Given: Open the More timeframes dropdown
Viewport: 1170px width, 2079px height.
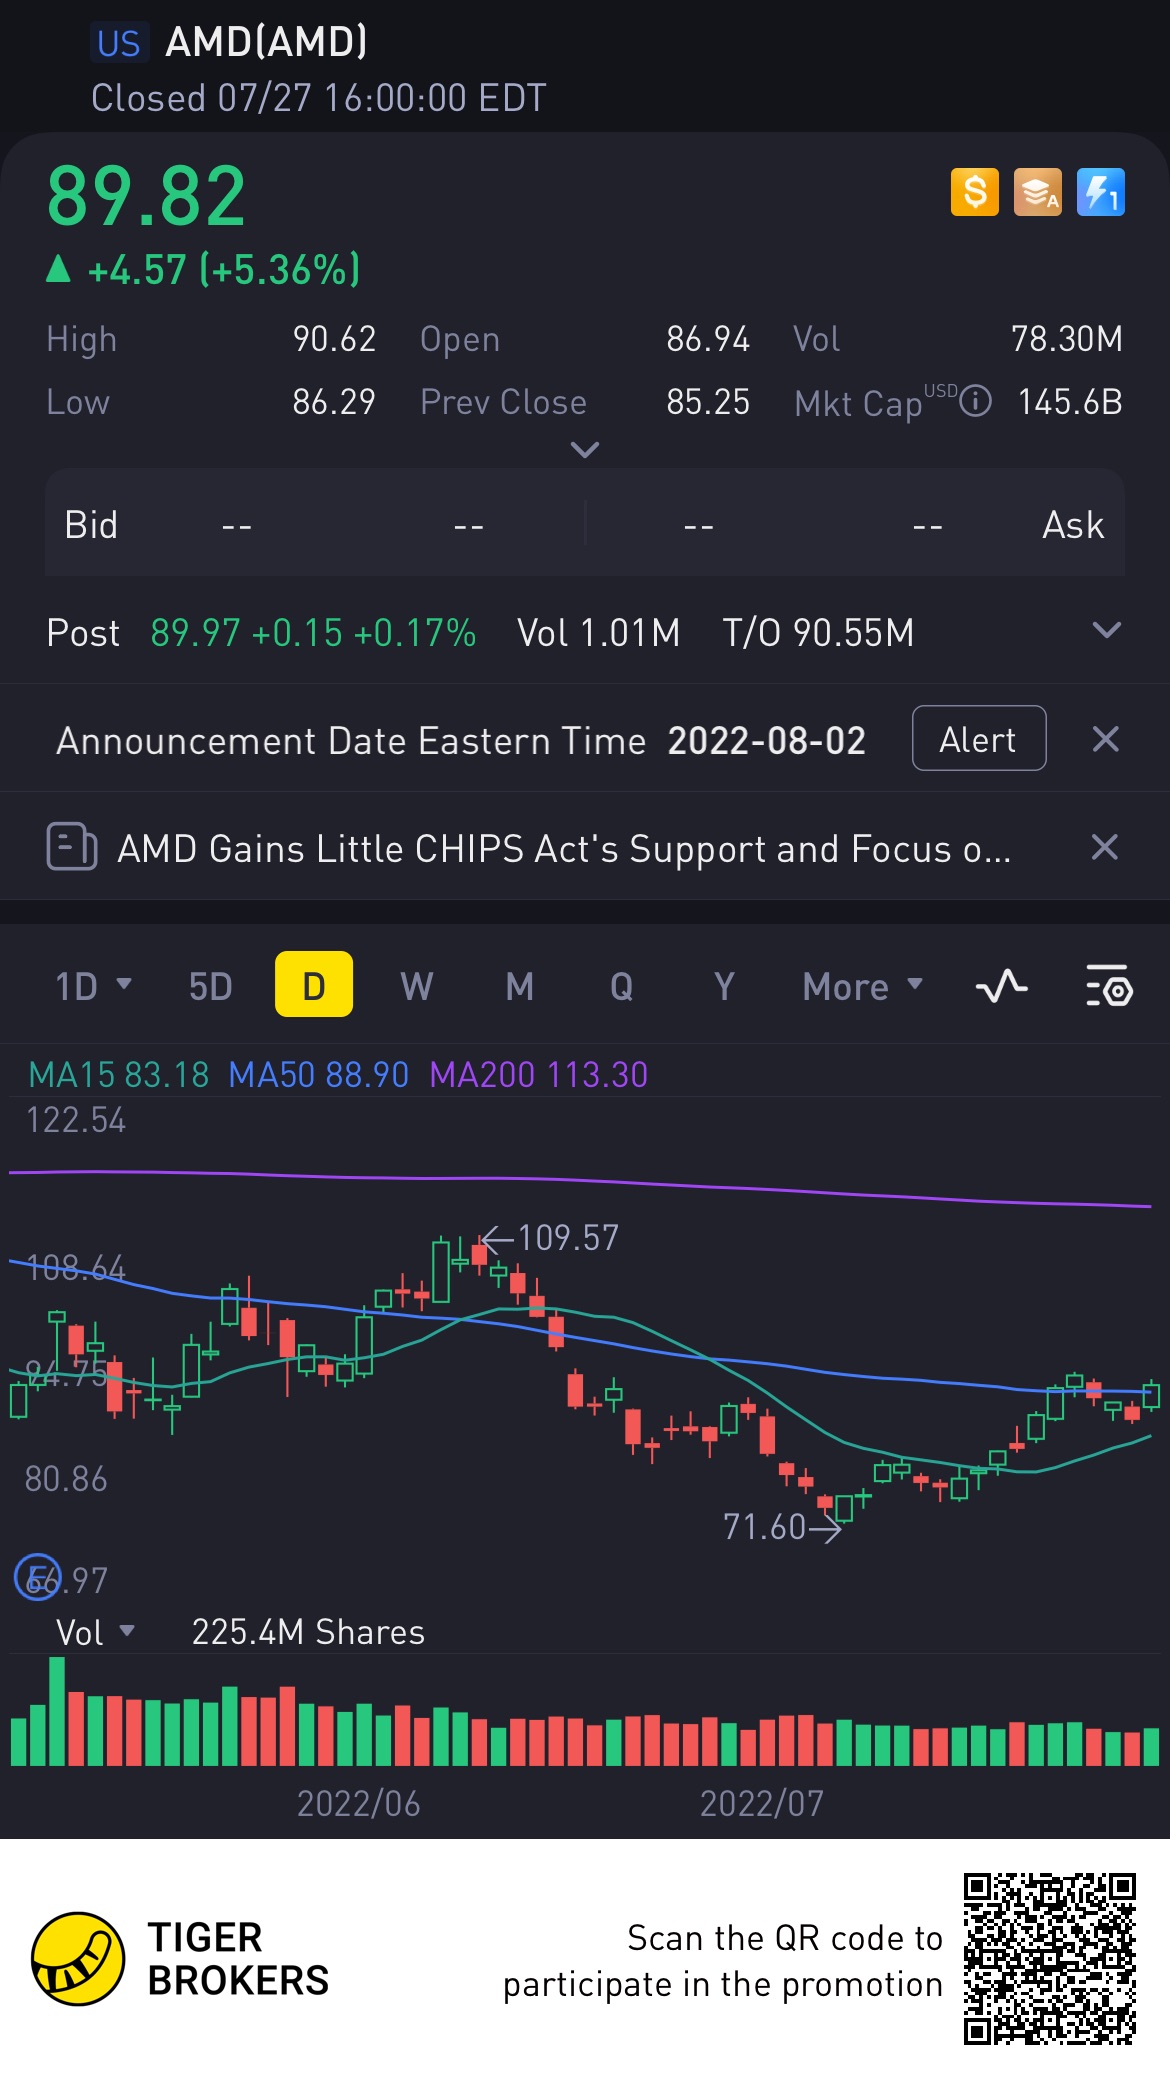Looking at the screenshot, I should pos(862,987).
